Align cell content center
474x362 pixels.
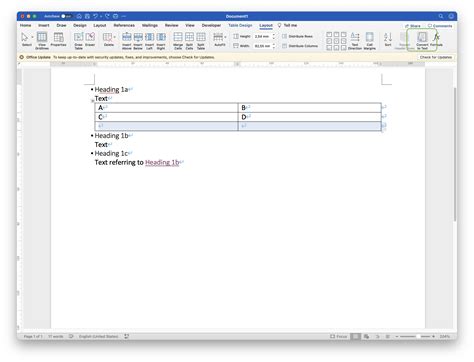pos(336,41)
